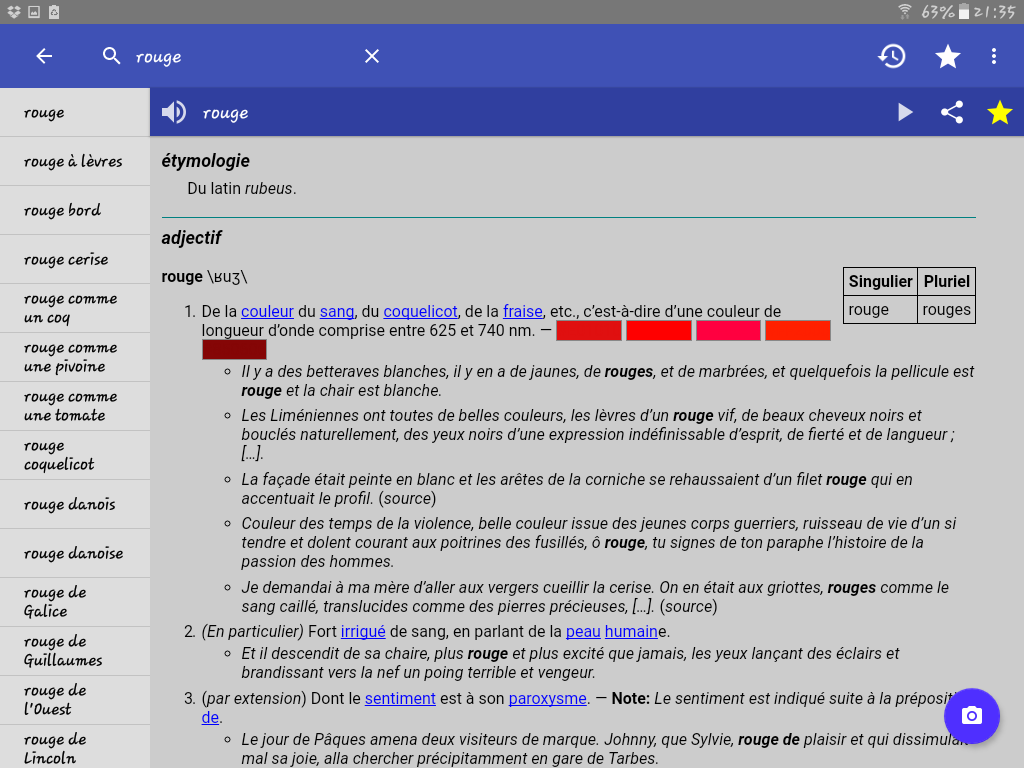The width and height of the screenshot is (1024, 768).
Task: Click the singular 'rouge' table cell
Action: [x=880, y=310]
